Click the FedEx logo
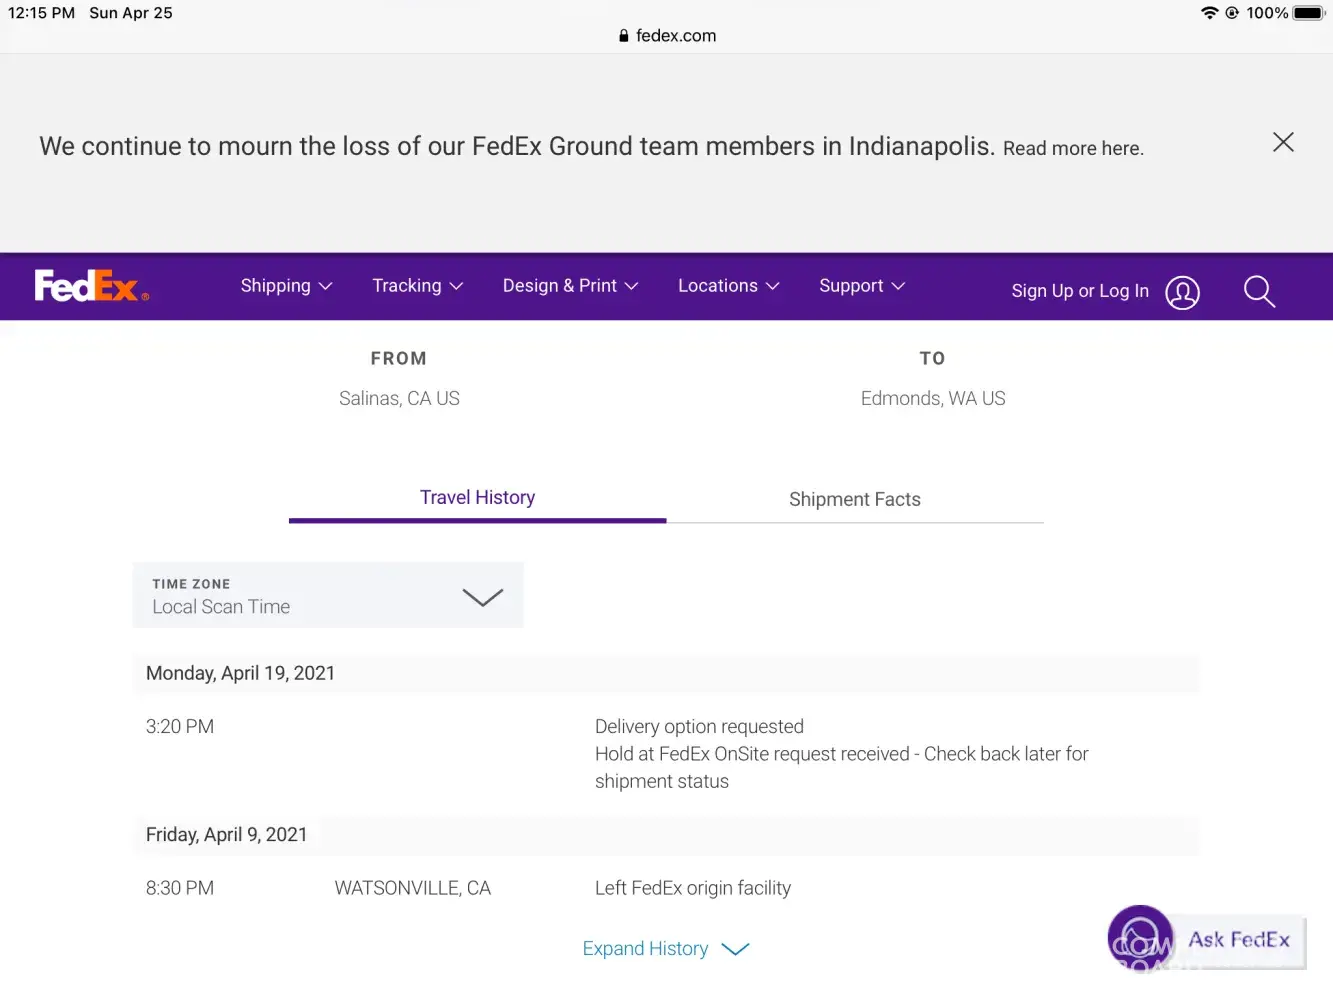This screenshot has width=1333, height=1000. point(91,286)
